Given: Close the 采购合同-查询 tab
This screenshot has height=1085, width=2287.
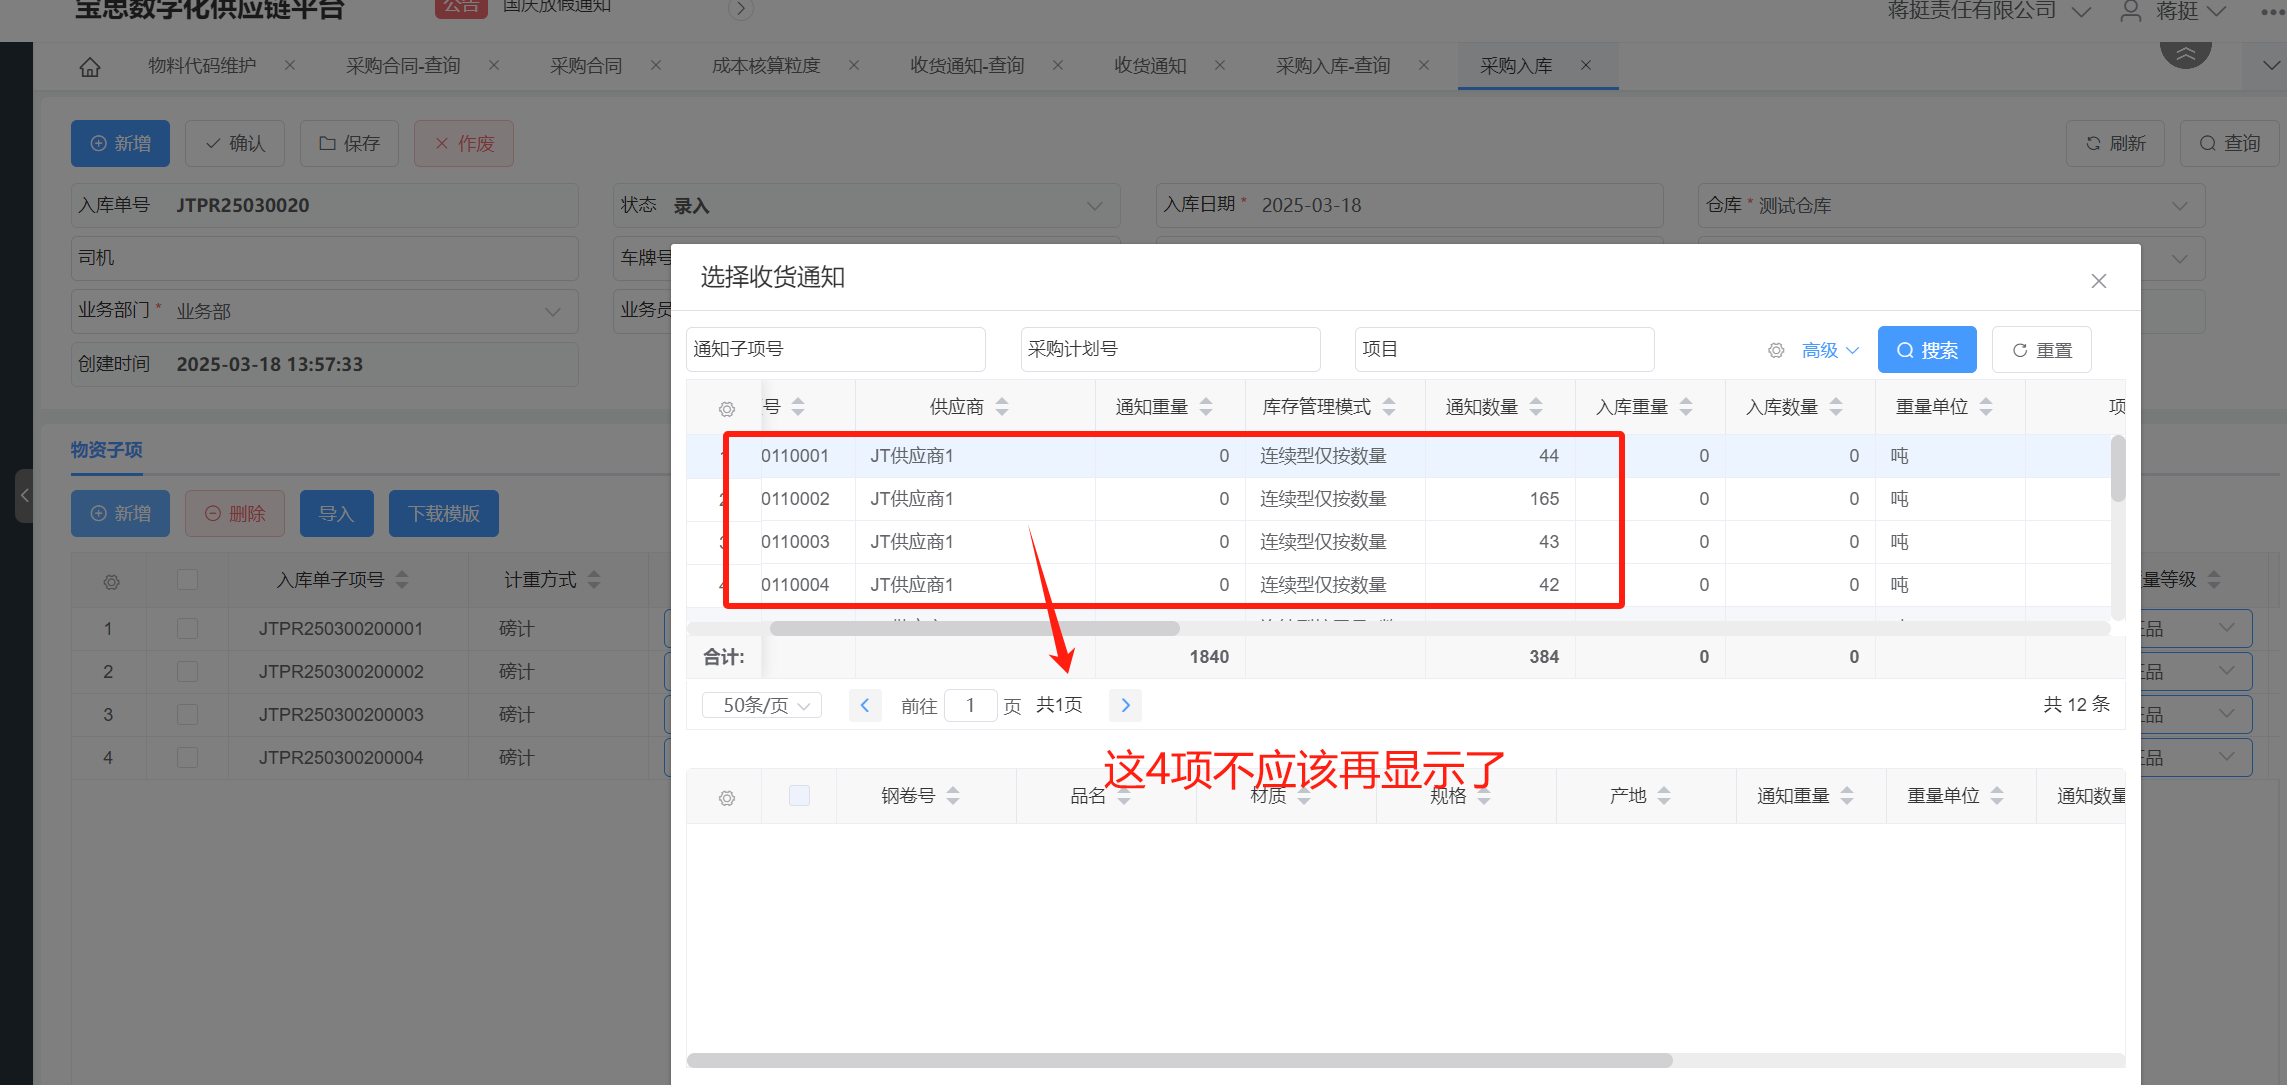Looking at the screenshot, I should 494,65.
